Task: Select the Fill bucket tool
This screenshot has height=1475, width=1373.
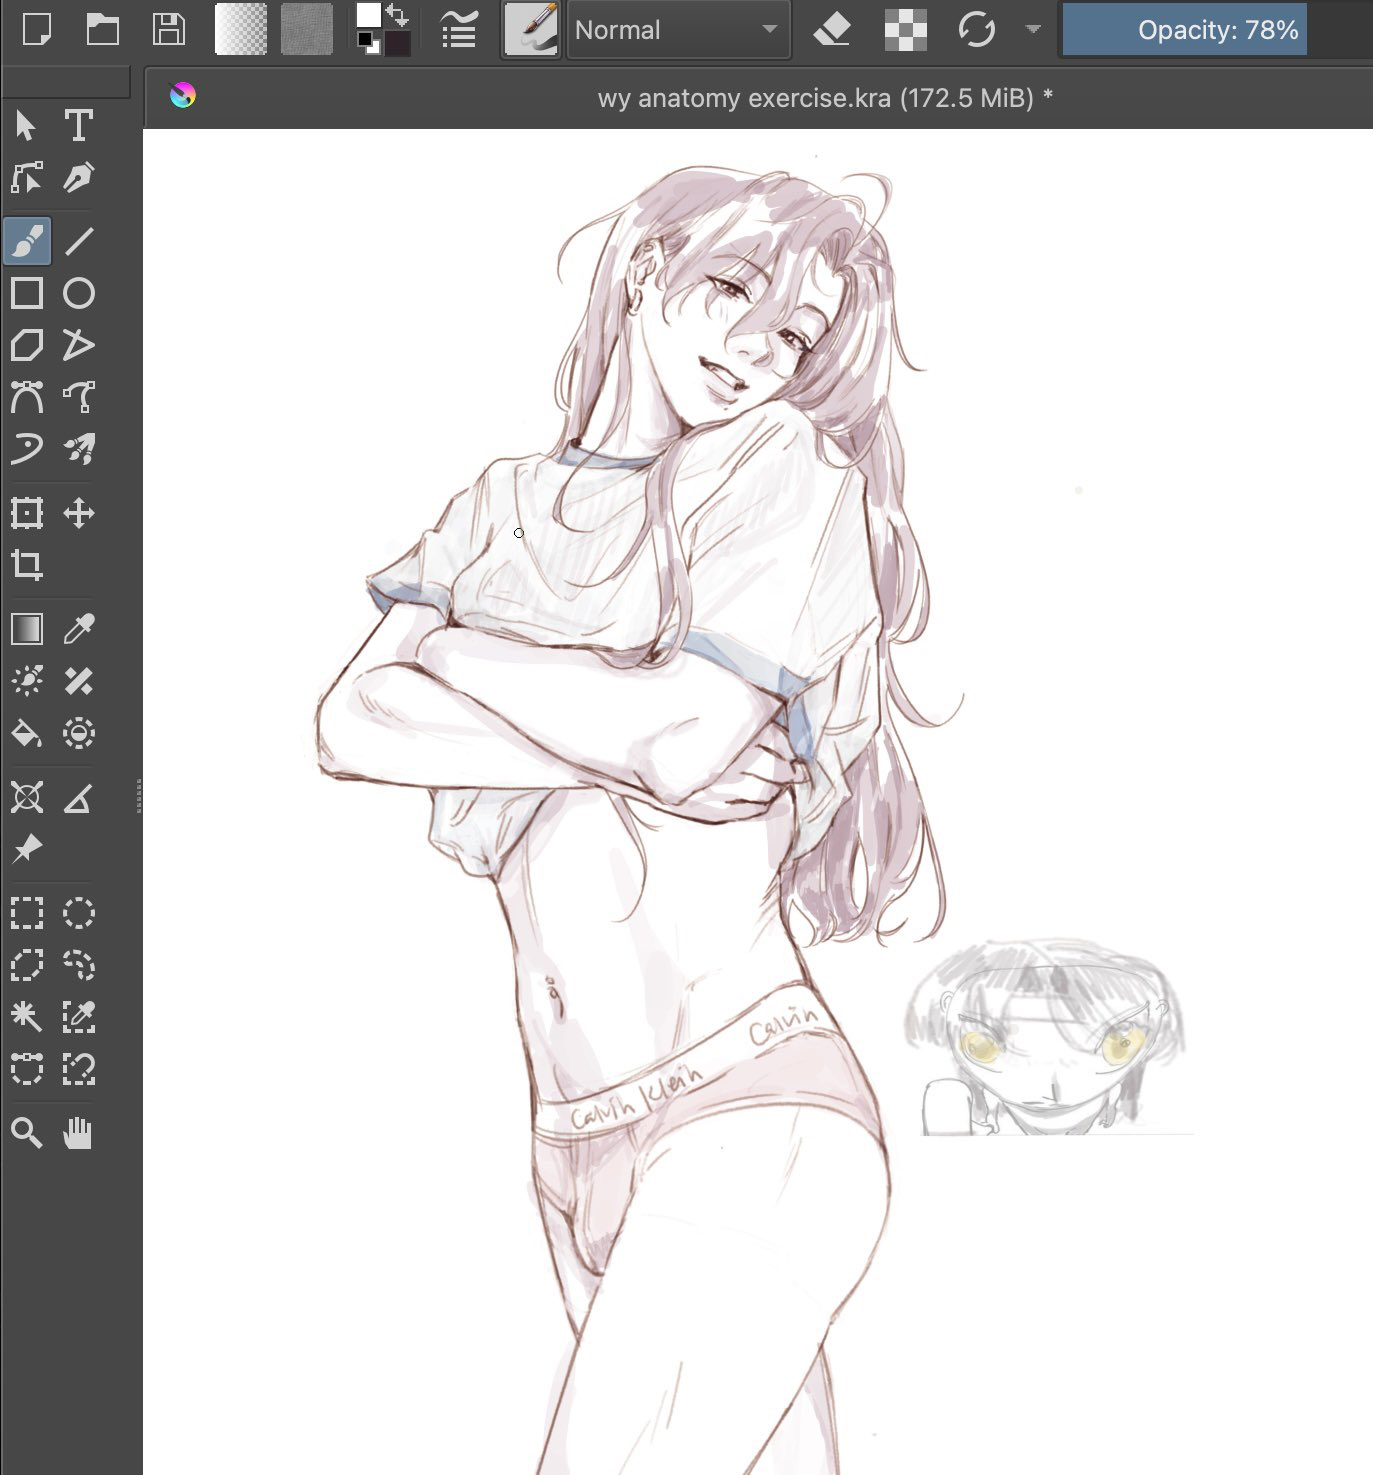Action: tap(27, 734)
